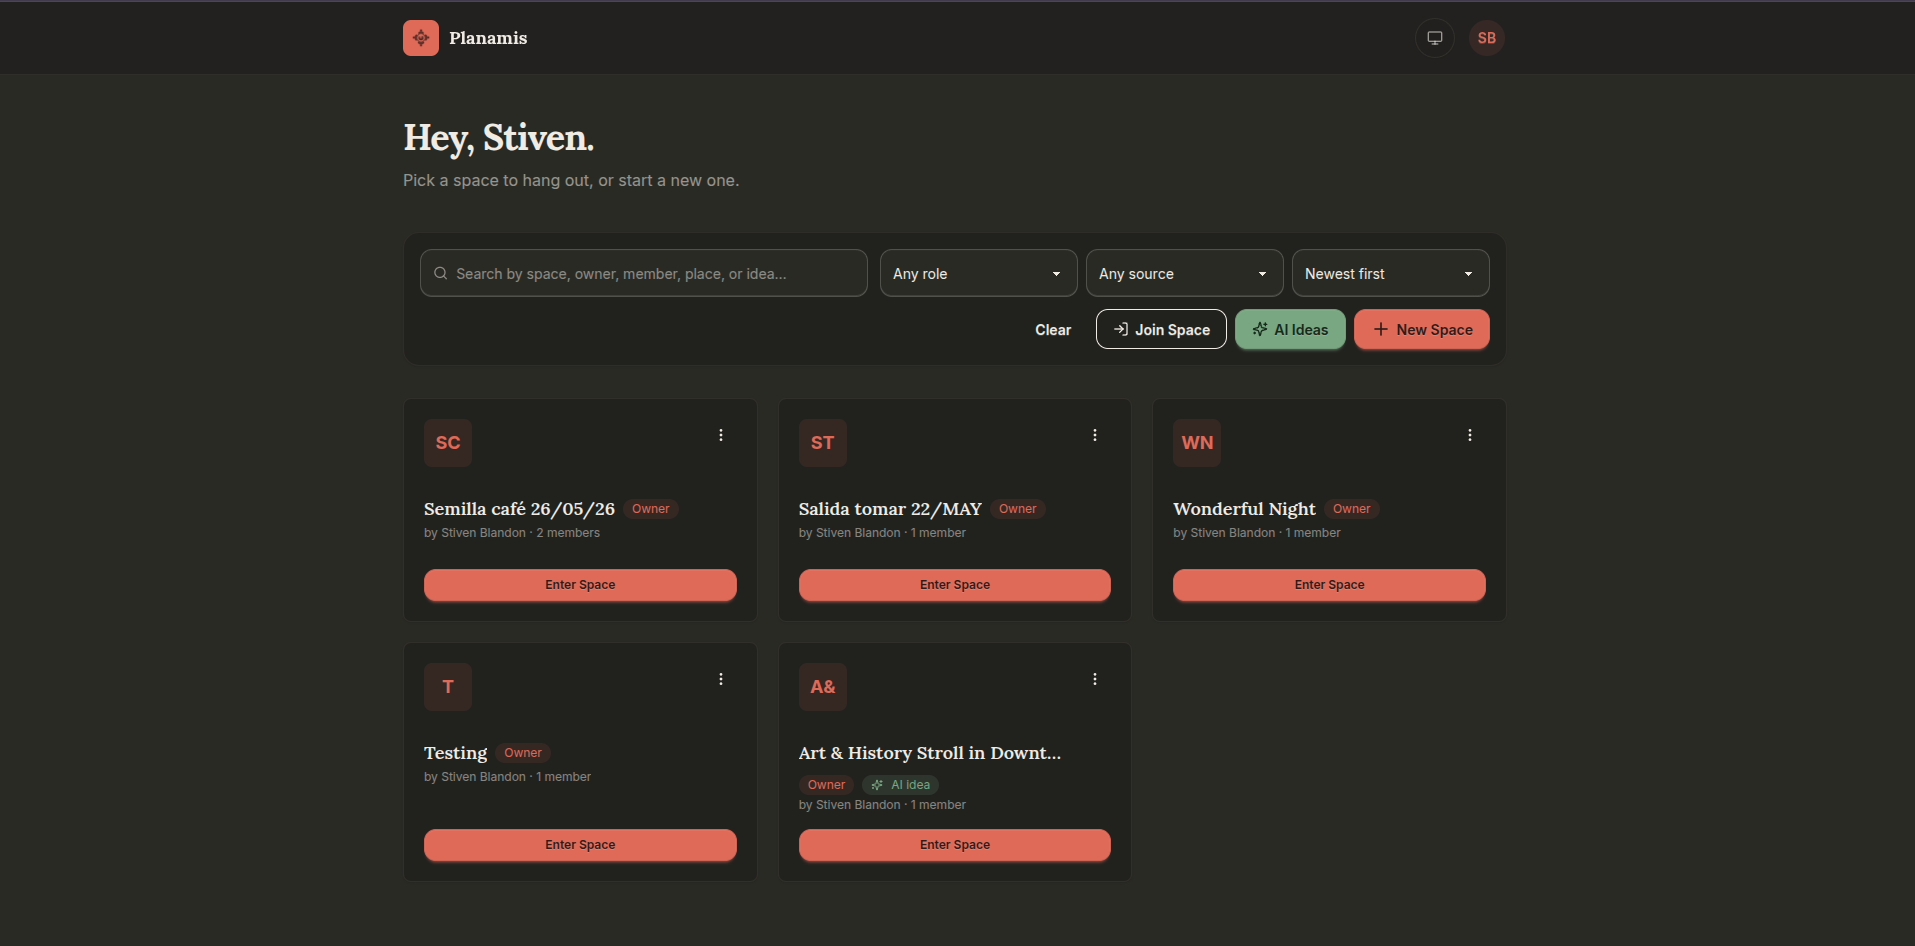The image size is (1915, 946).
Task: Click 'by Stiven Blandon · 2 members' text
Action: pyautogui.click(x=511, y=533)
